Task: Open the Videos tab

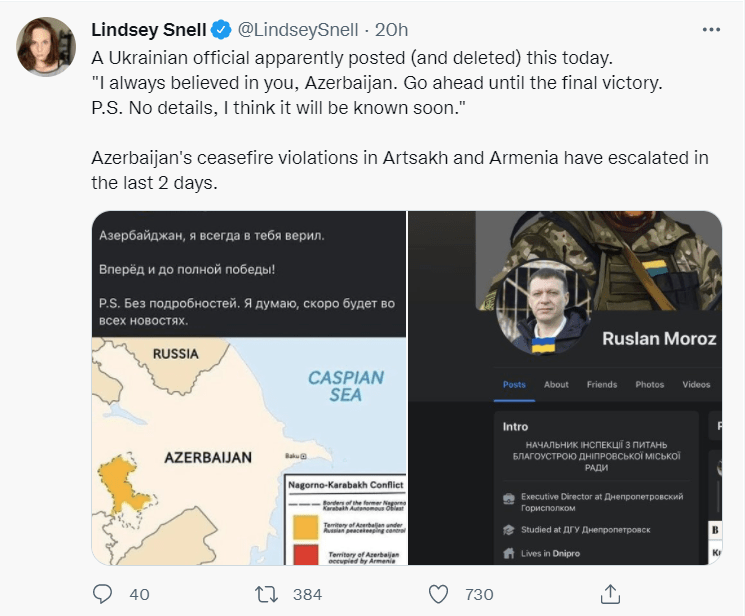Action: (696, 384)
